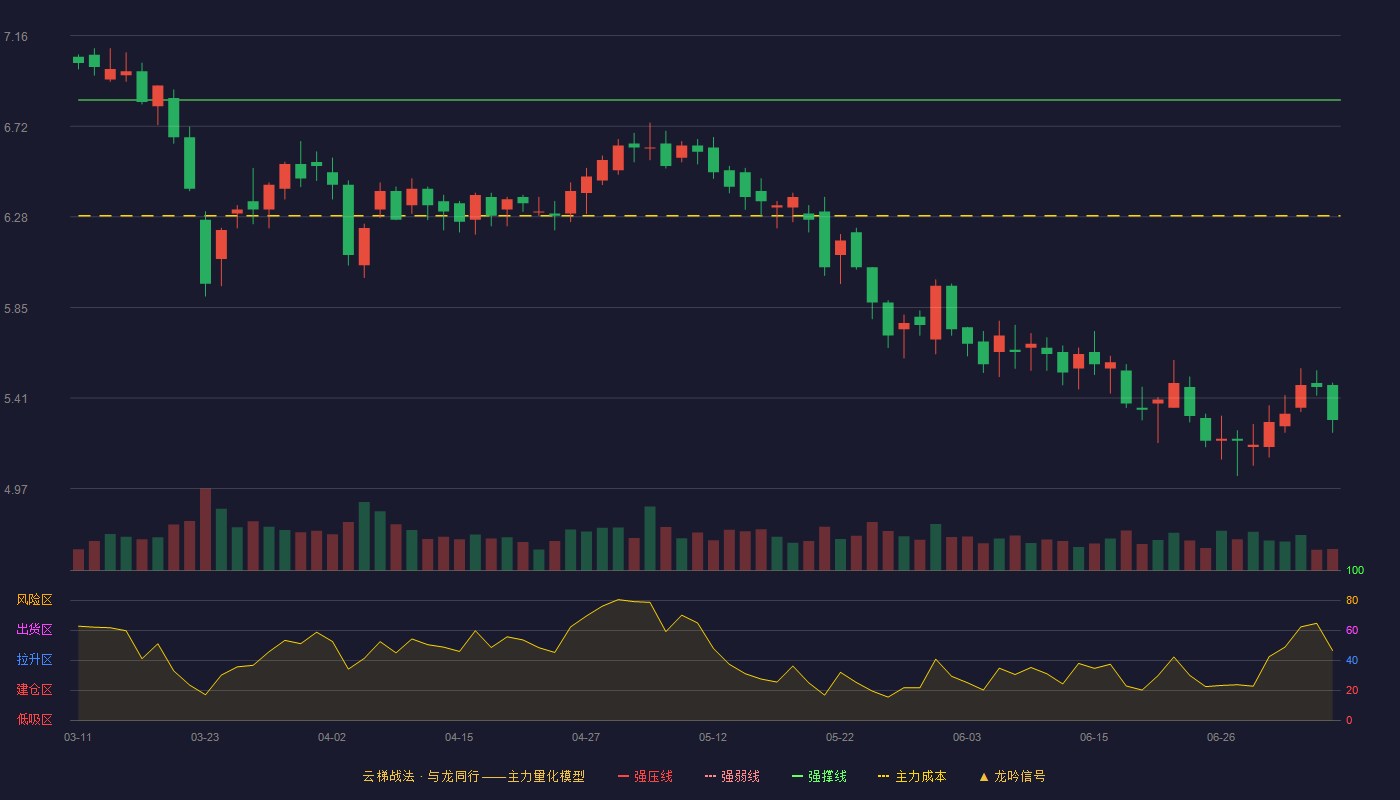Click the 6.28 price axis label
Image resolution: width=1400 pixels, height=800 pixels.
pyautogui.click(x=16, y=217)
